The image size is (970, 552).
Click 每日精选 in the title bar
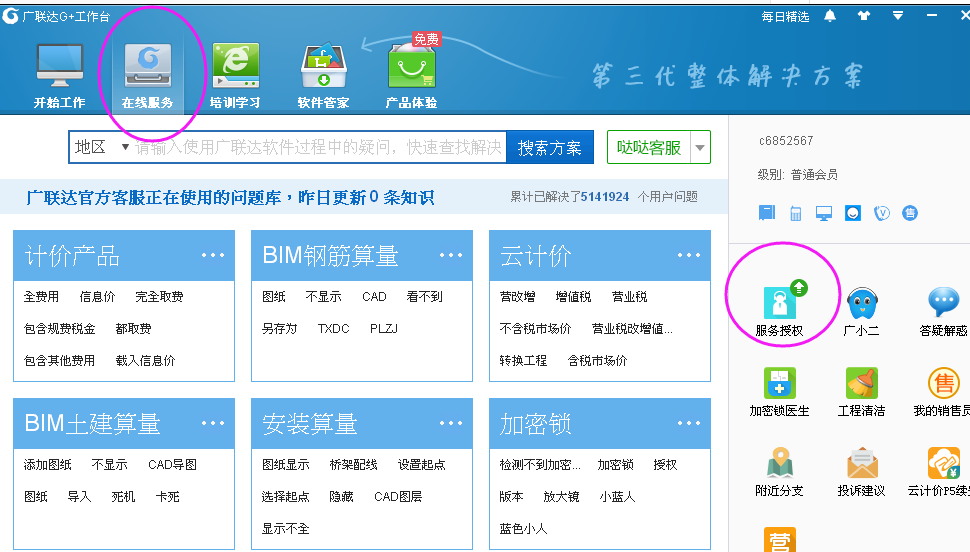785,17
